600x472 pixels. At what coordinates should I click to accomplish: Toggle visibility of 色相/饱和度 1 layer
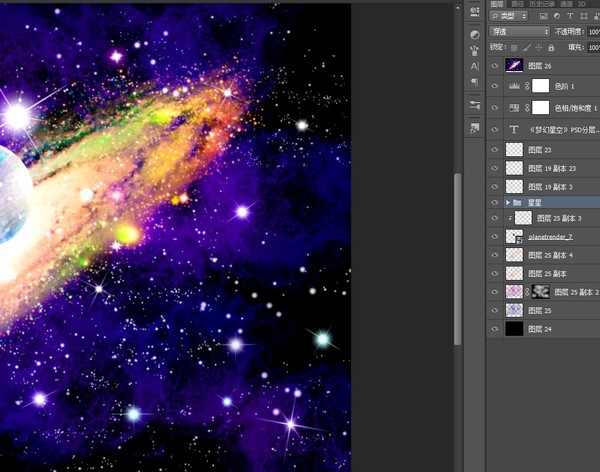coord(495,108)
